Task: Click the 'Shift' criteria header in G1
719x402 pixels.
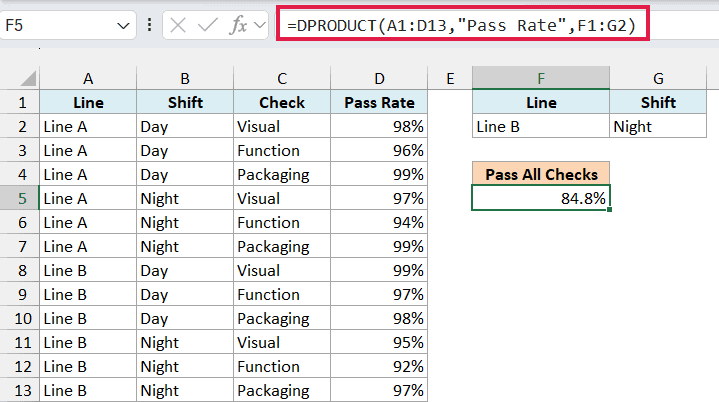Action: (x=658, y=102)
